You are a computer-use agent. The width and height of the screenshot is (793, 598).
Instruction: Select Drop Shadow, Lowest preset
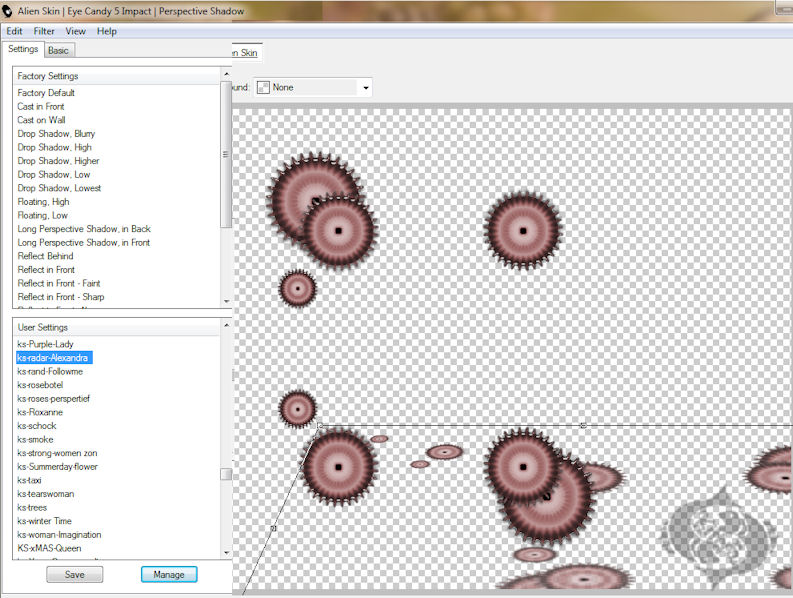click(x=59, y=189)
